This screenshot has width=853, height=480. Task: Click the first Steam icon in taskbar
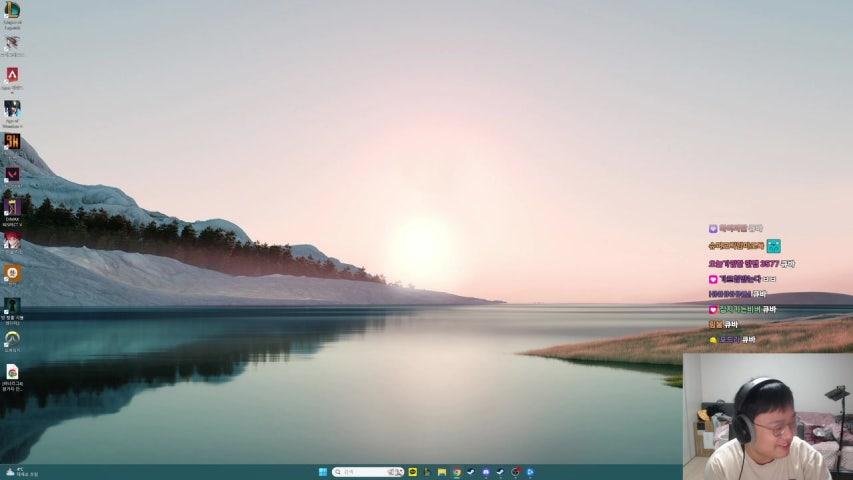tap(471, 472)
